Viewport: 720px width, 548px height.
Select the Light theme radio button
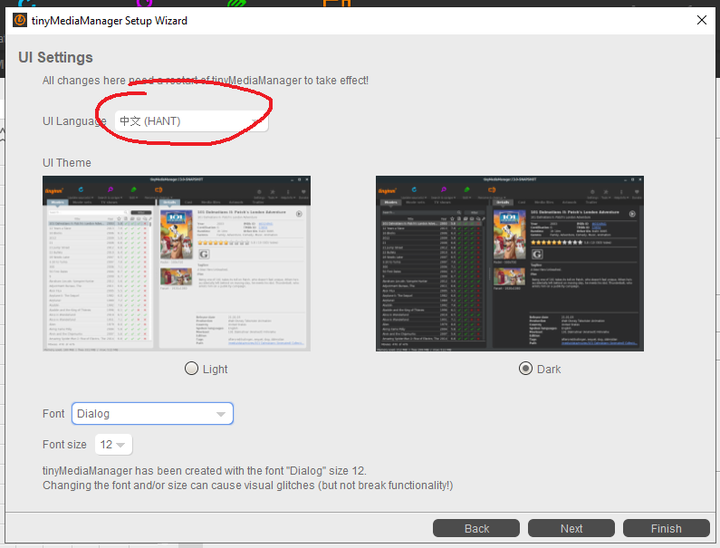coord(191,368)
